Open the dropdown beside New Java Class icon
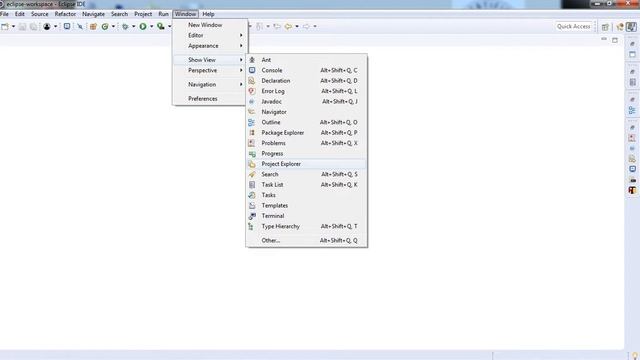Viewport: 640px width, 360px height. (x=113, y=27)
